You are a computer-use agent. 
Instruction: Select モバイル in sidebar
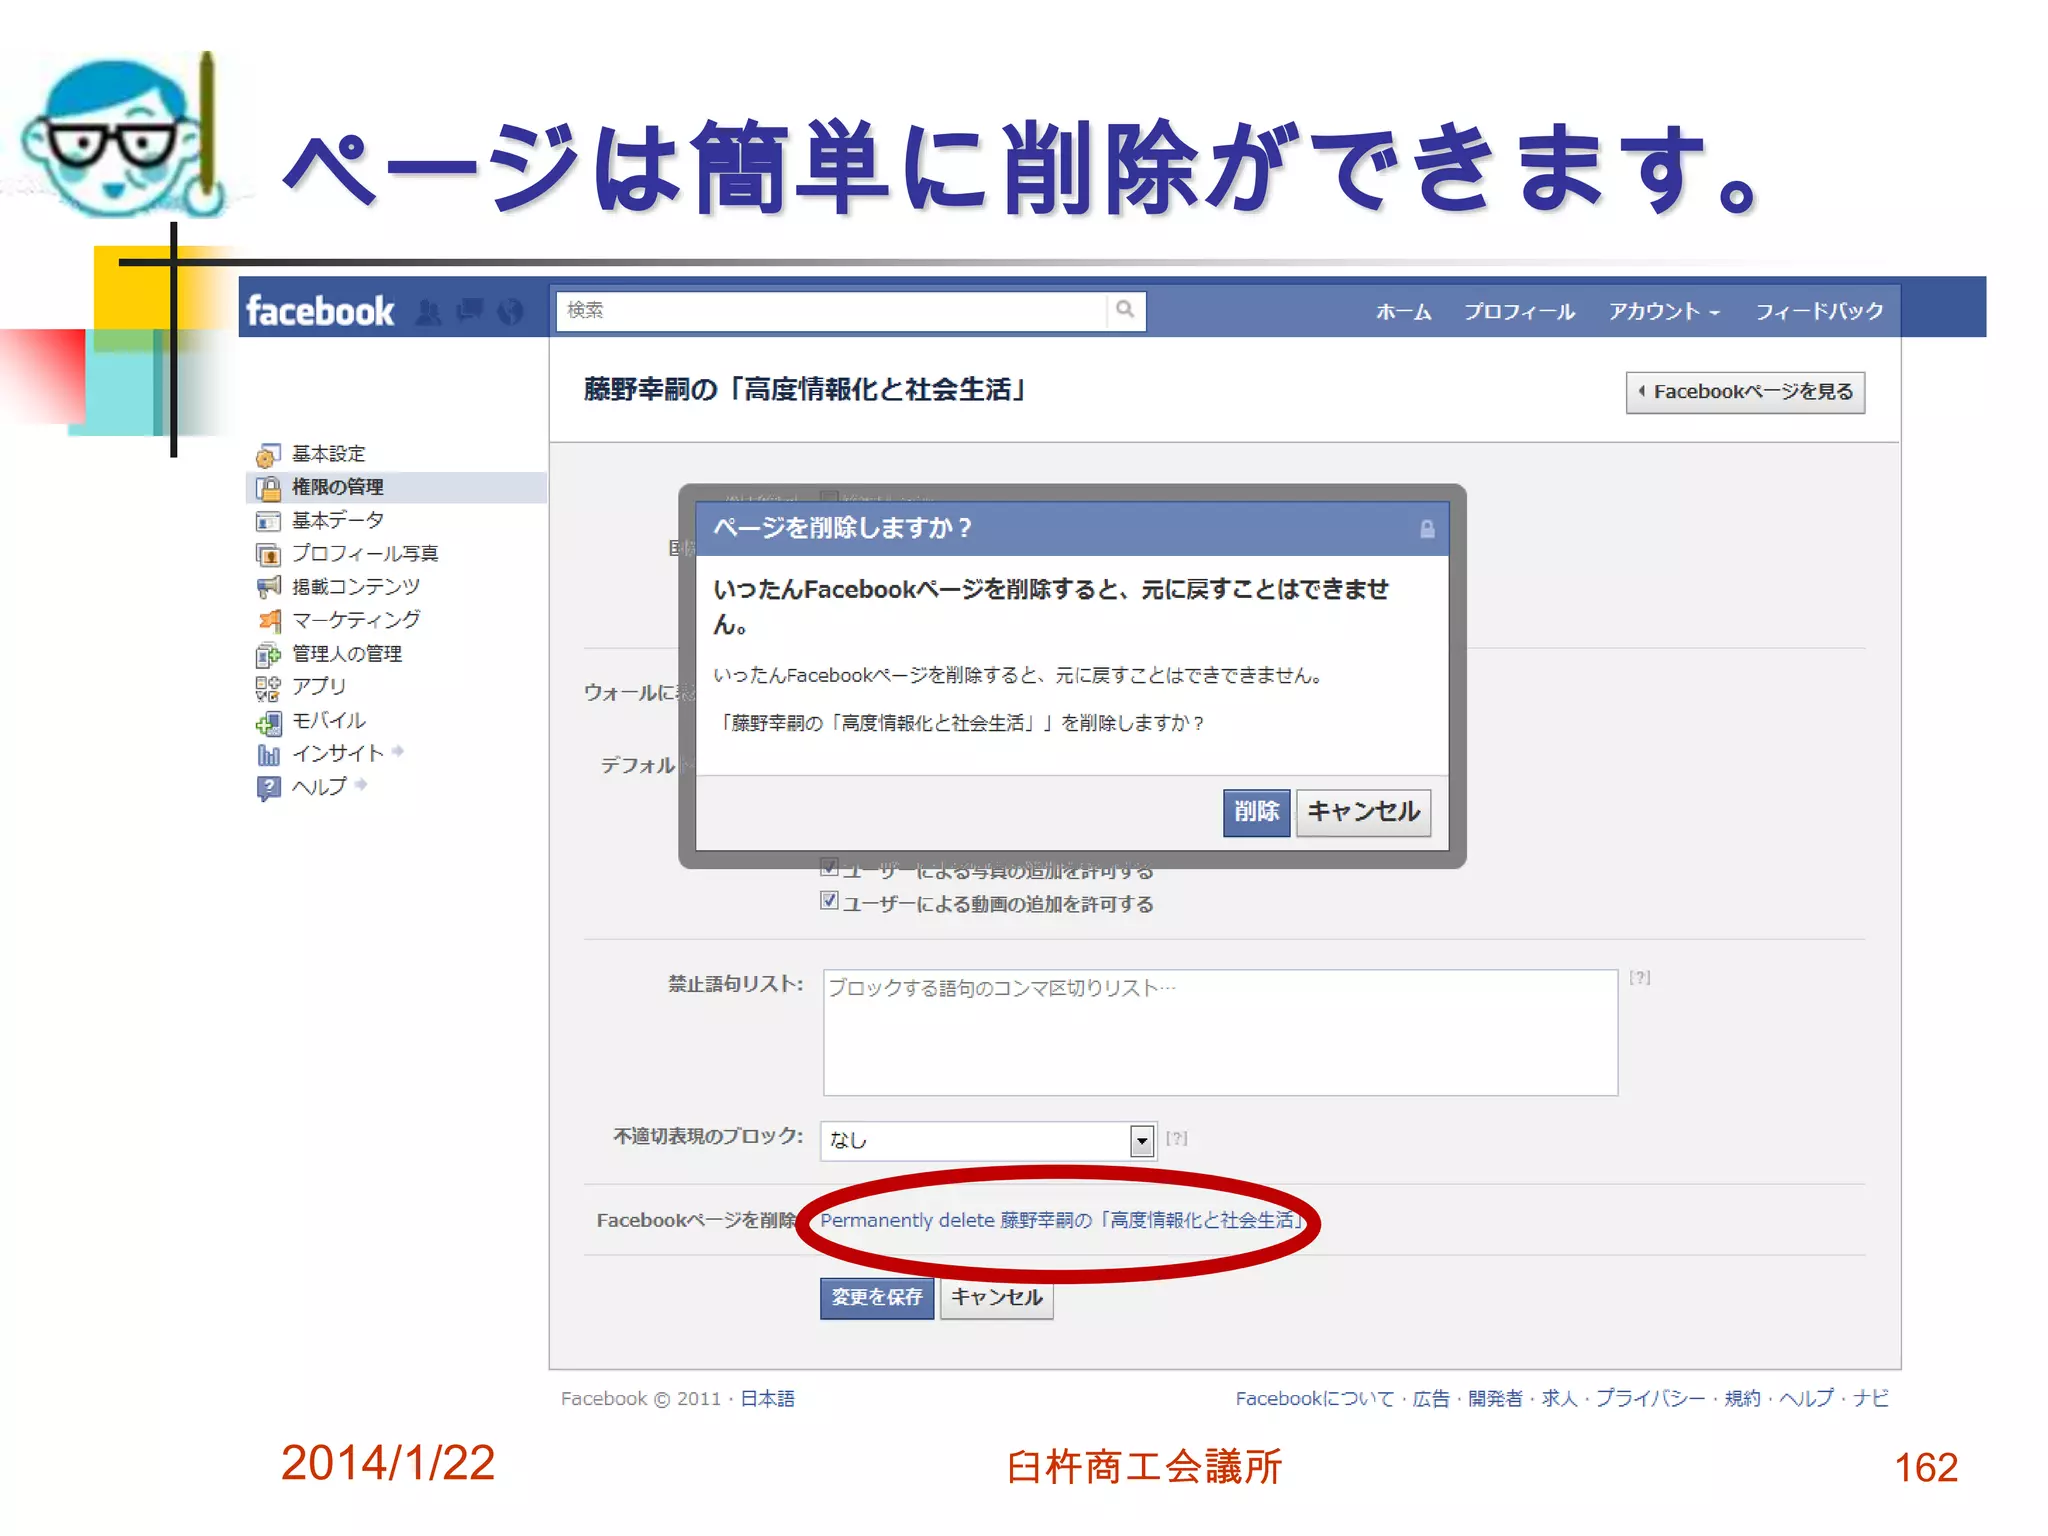[328, 720]
